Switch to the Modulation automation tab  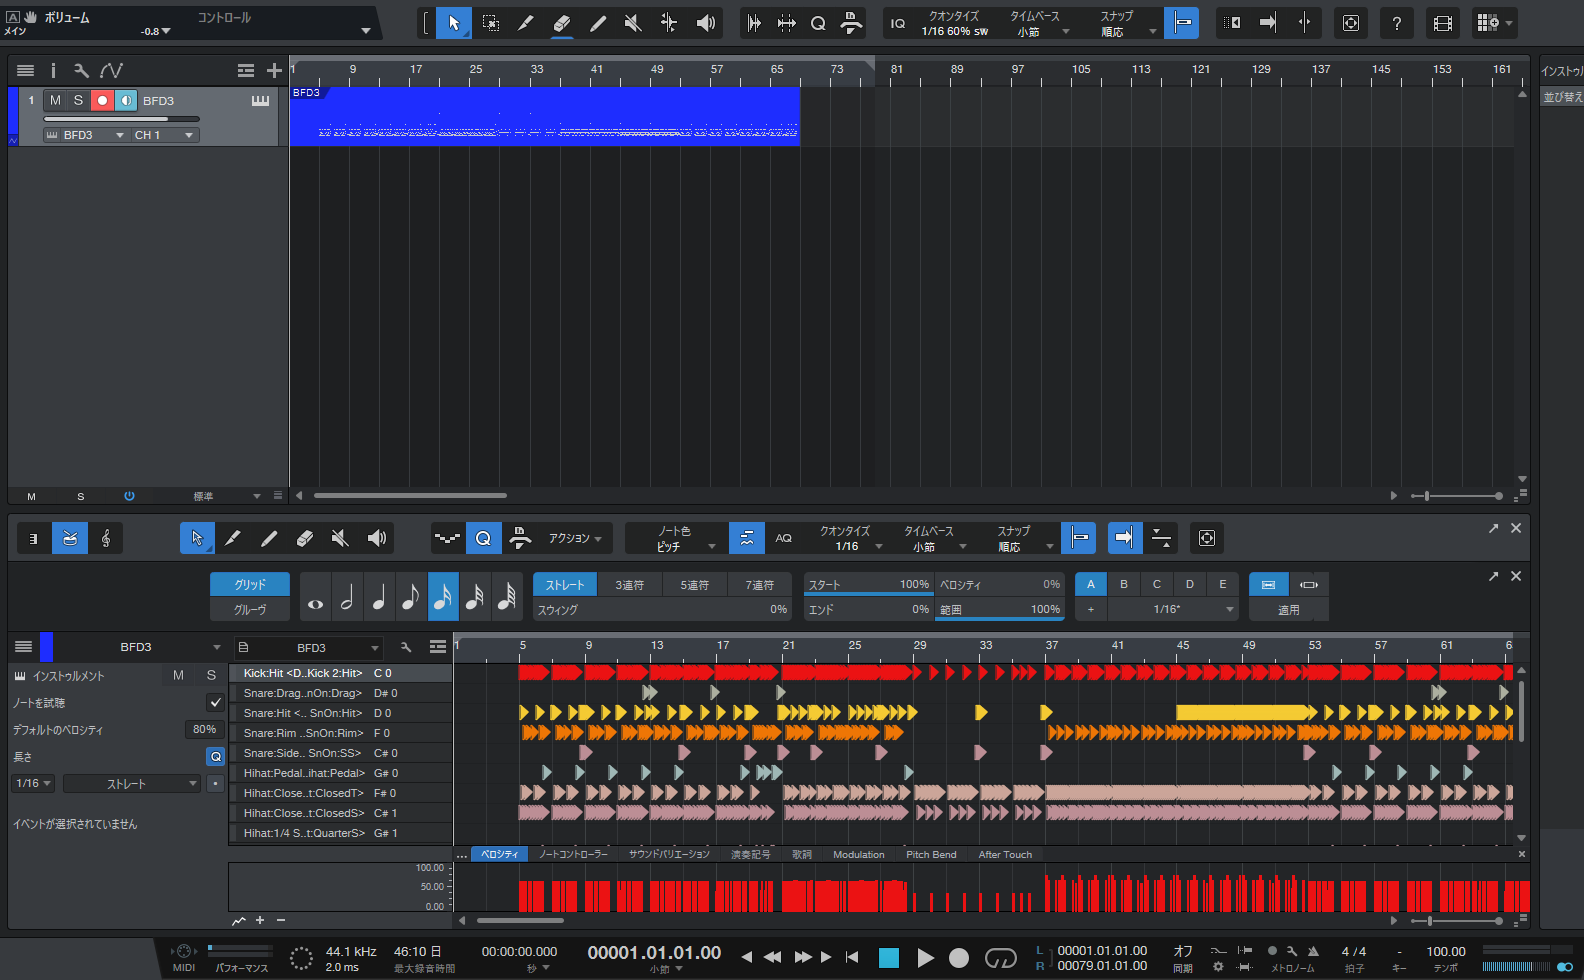(x=858, y=855)
